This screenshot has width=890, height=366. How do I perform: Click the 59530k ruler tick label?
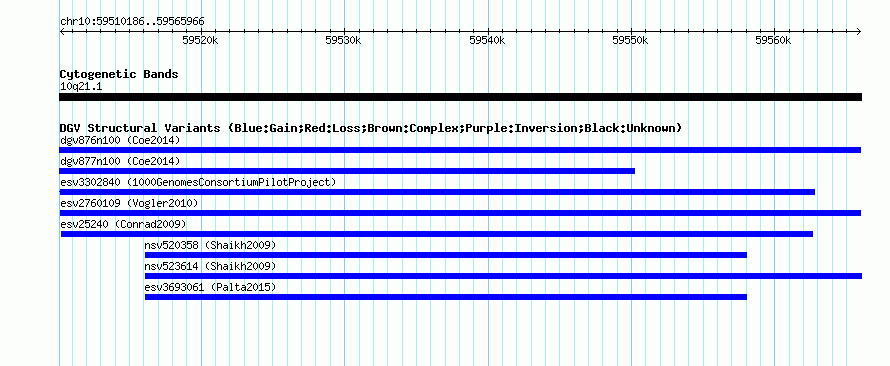343,40
